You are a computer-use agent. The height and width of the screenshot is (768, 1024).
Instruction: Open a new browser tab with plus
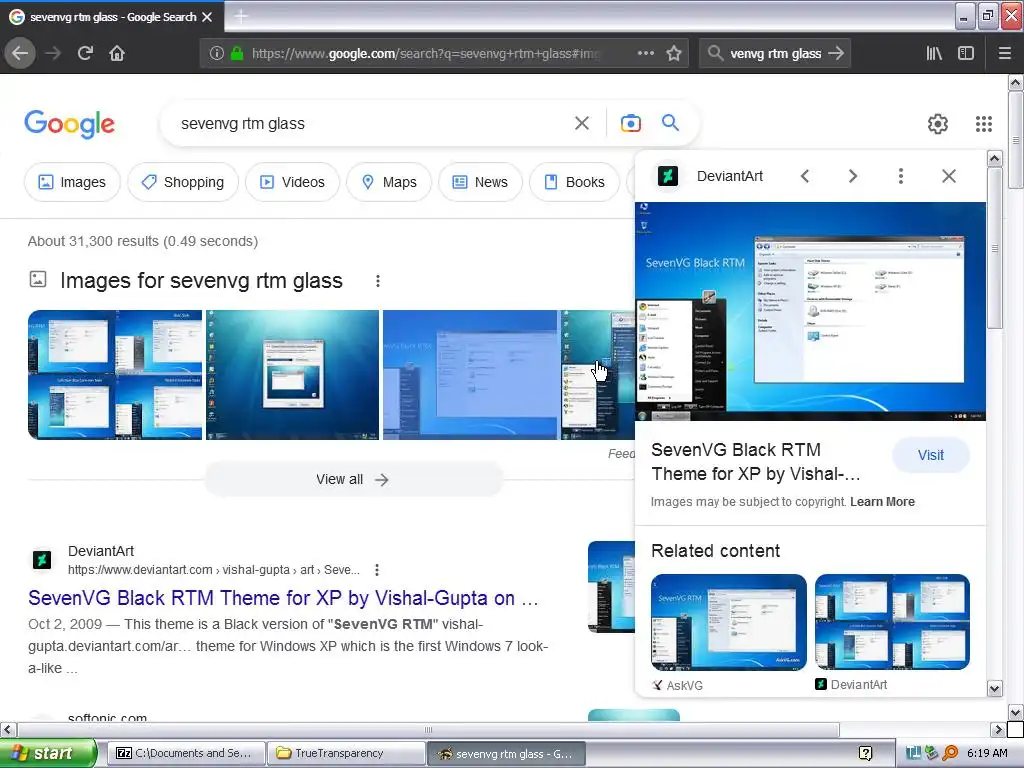(x=240, y=17)
